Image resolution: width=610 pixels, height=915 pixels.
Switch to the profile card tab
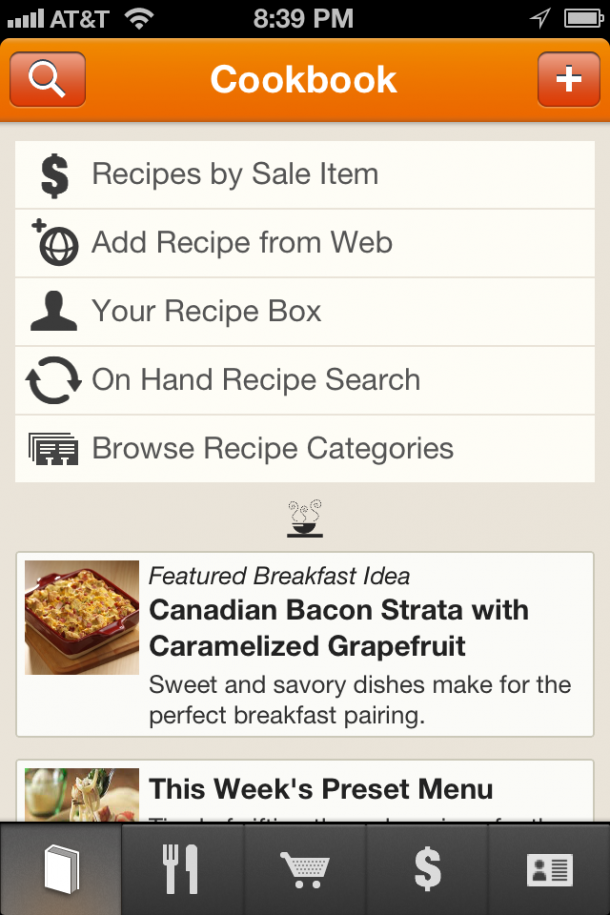[549, 869]
